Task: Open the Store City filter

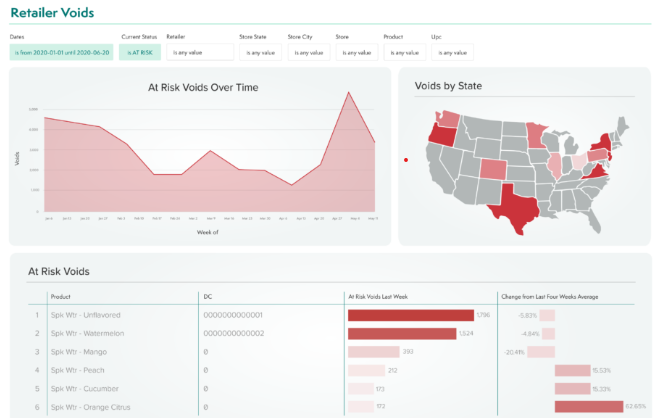Action: [x=309, y=52]
